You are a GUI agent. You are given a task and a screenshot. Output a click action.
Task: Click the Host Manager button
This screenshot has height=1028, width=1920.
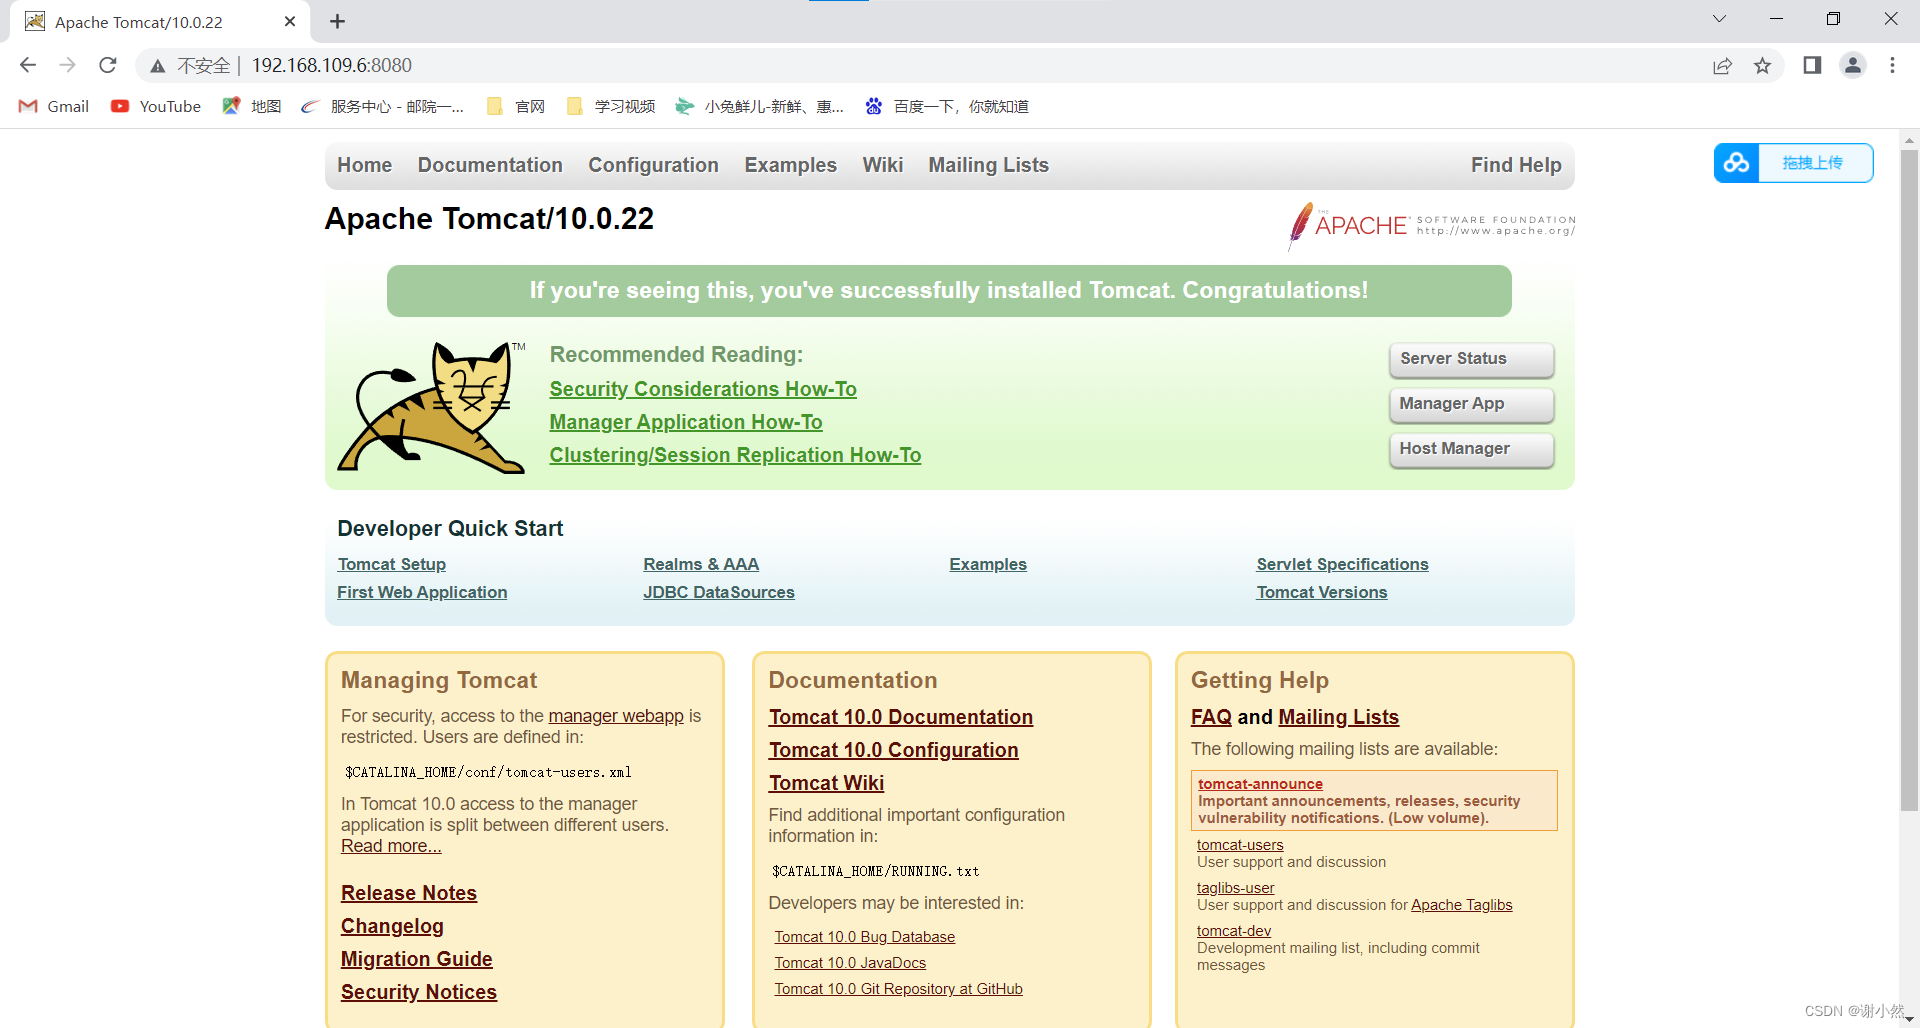[x=1471, y=449]
